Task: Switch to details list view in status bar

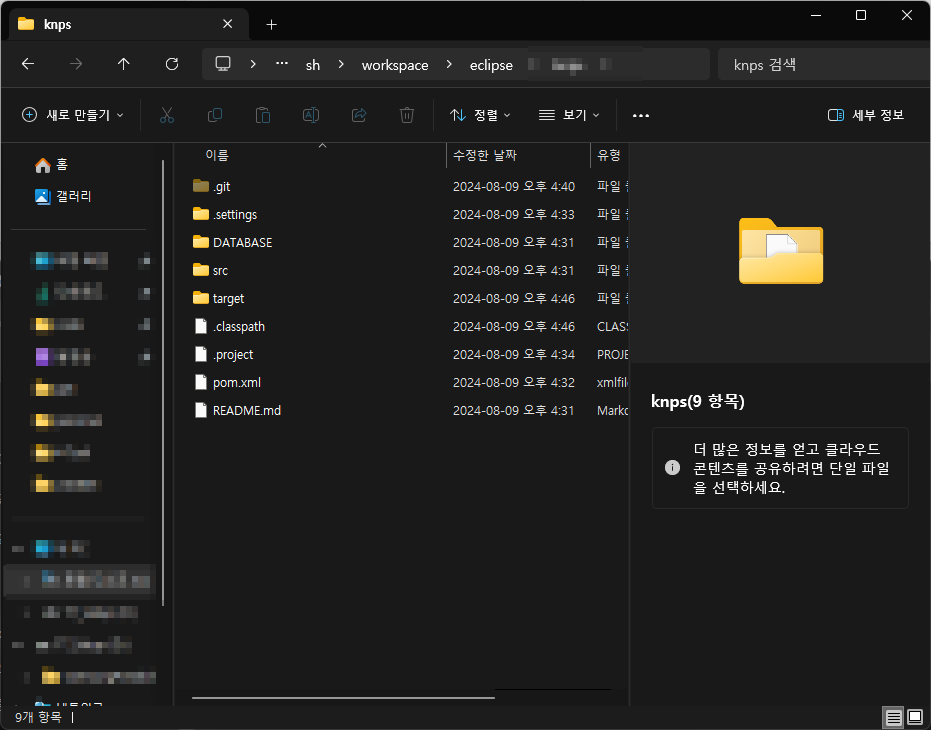Action: [894, 718]
